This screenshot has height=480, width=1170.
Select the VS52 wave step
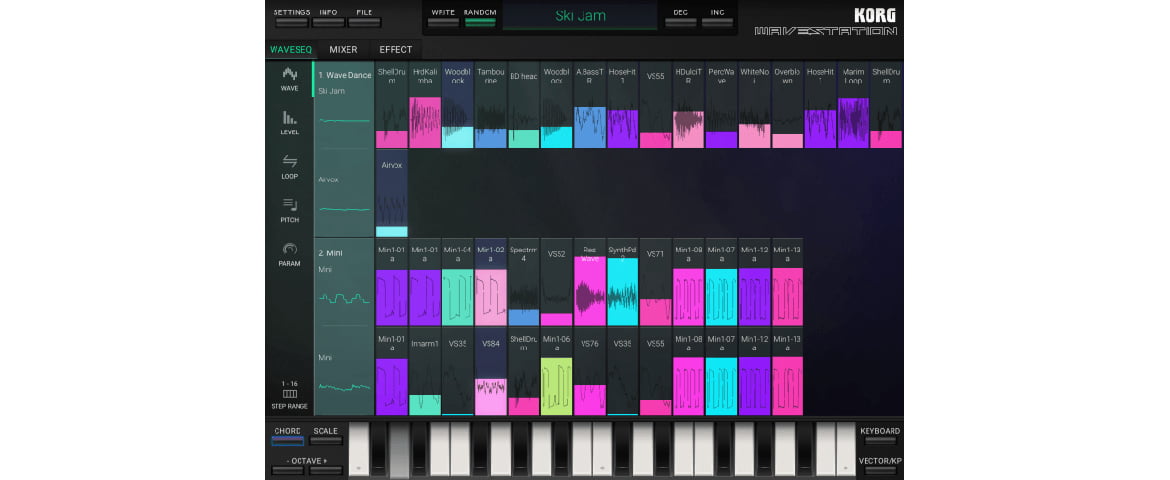pos(557,282)
